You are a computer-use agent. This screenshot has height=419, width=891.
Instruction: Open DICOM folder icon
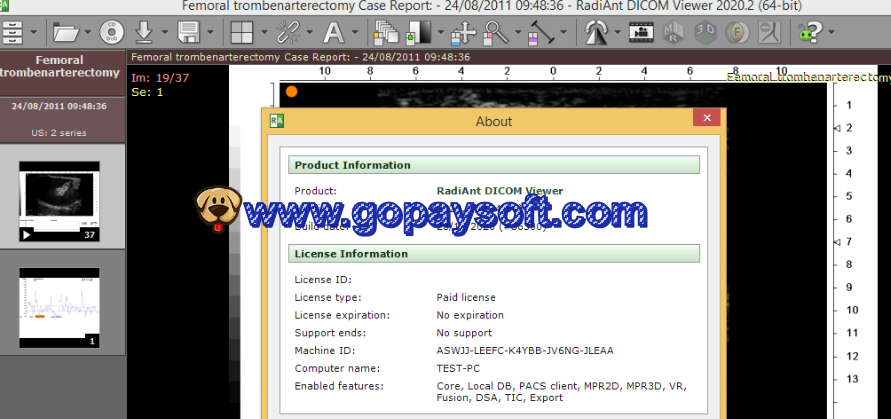(x=65, y=32)
